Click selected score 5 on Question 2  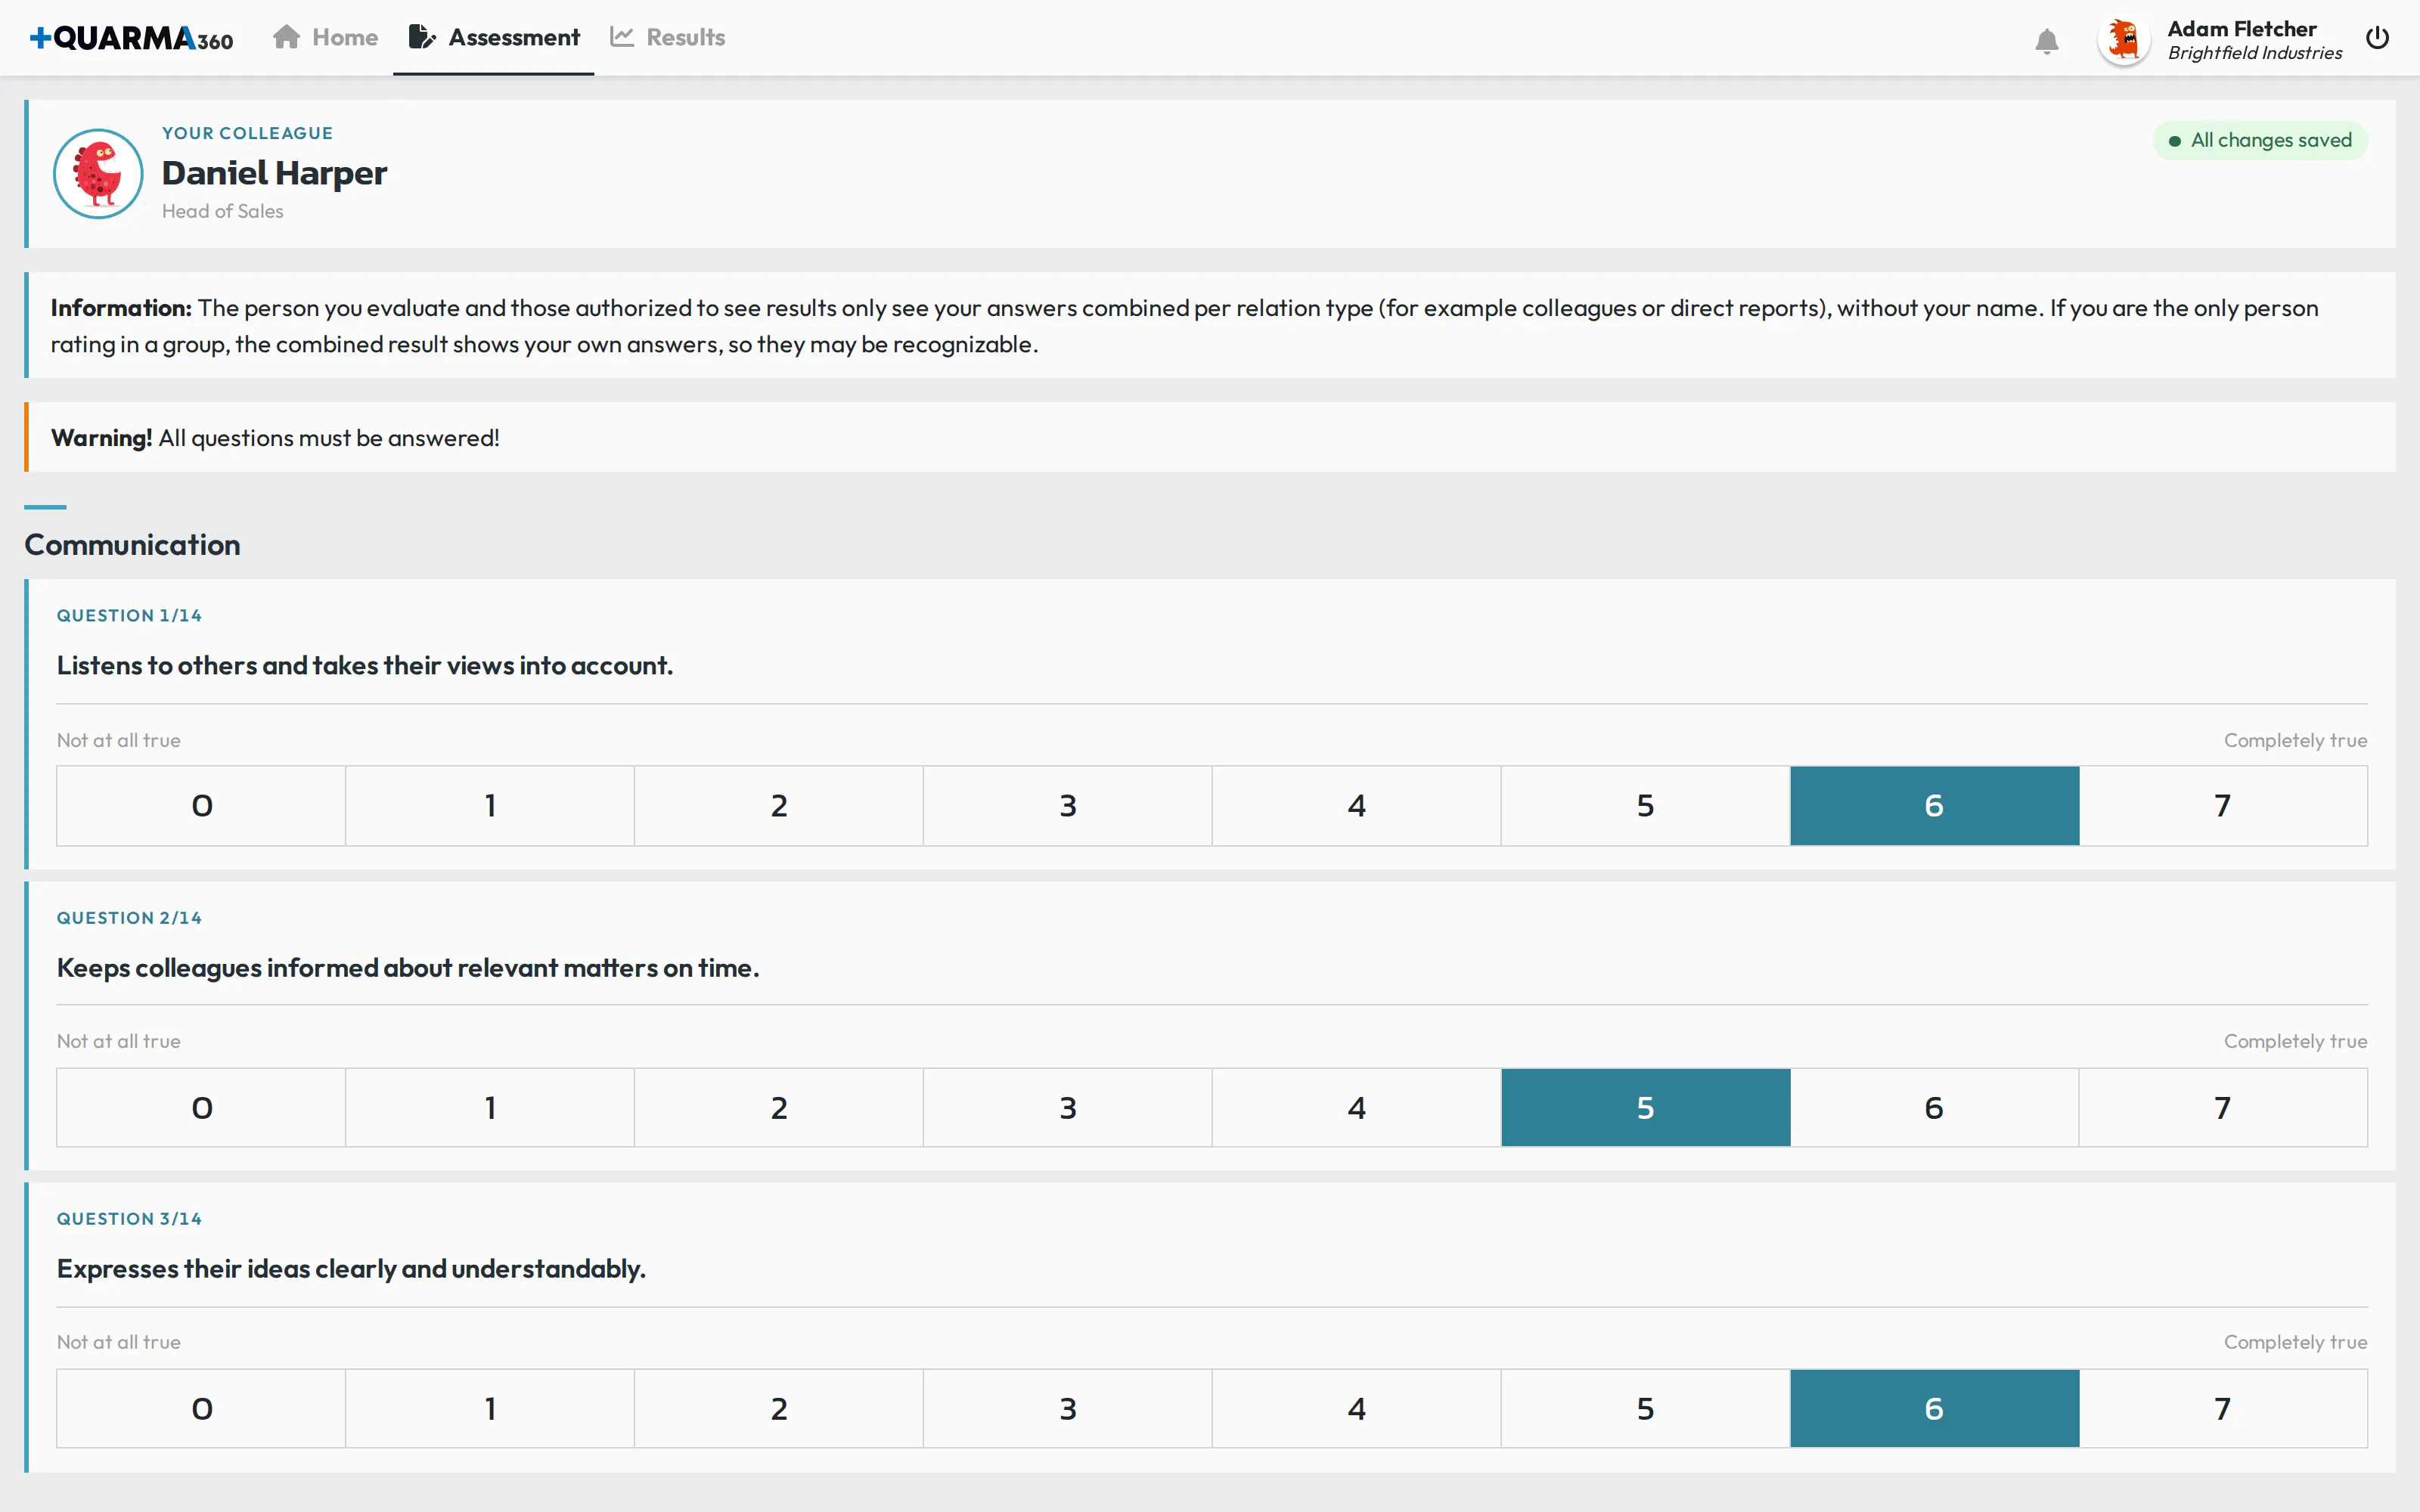click(x=1646, y=1108)
